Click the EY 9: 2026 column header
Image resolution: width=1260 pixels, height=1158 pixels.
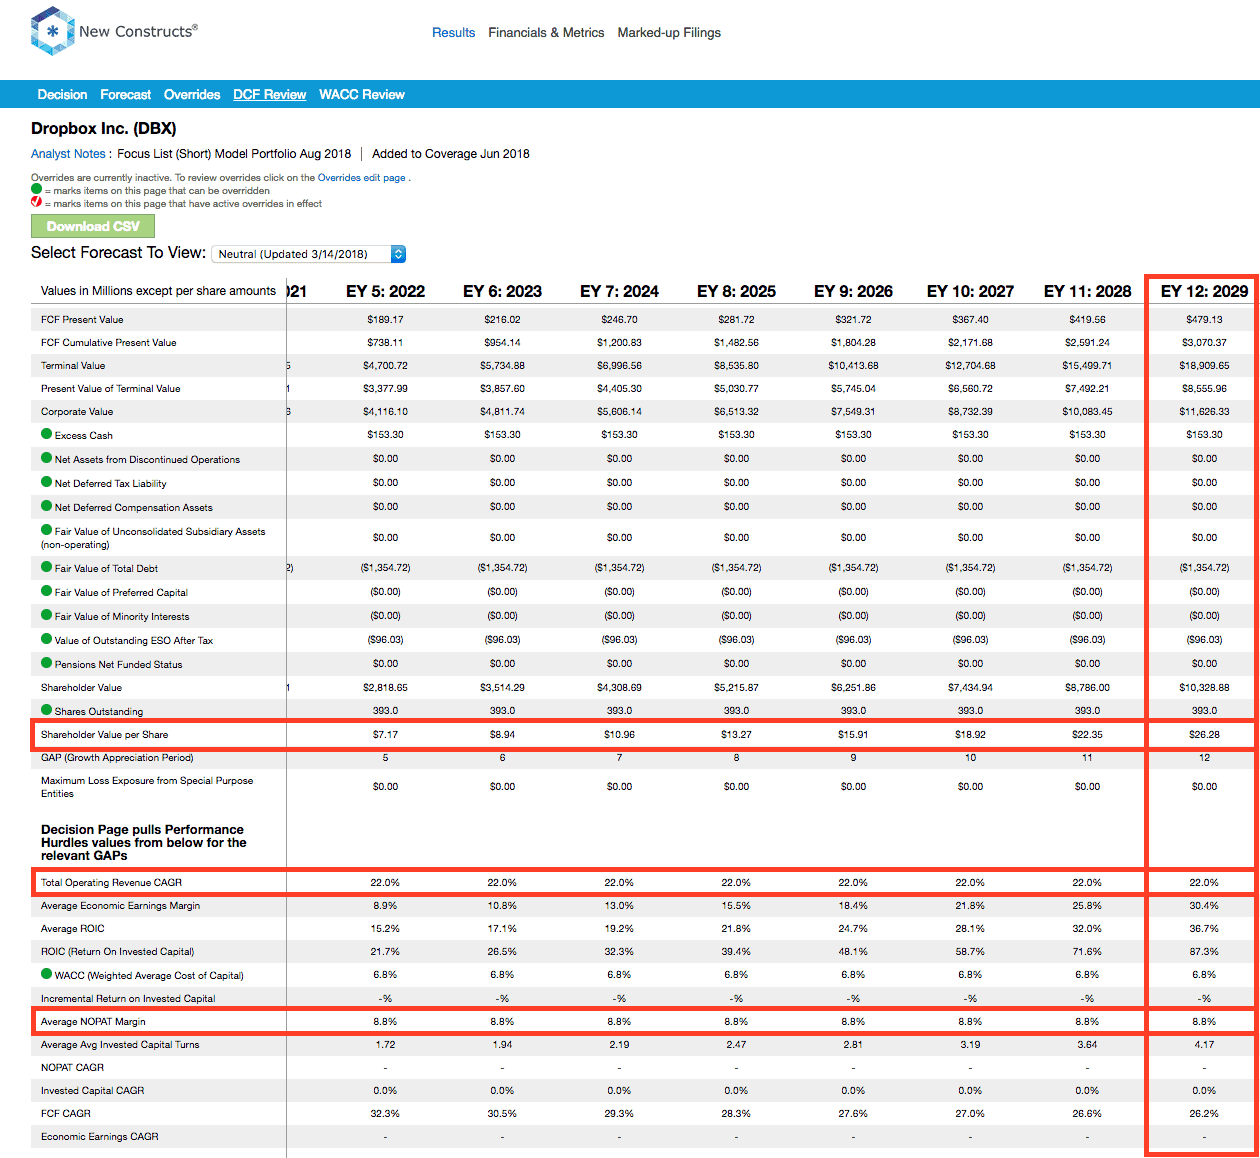click(x=853, y=291)
